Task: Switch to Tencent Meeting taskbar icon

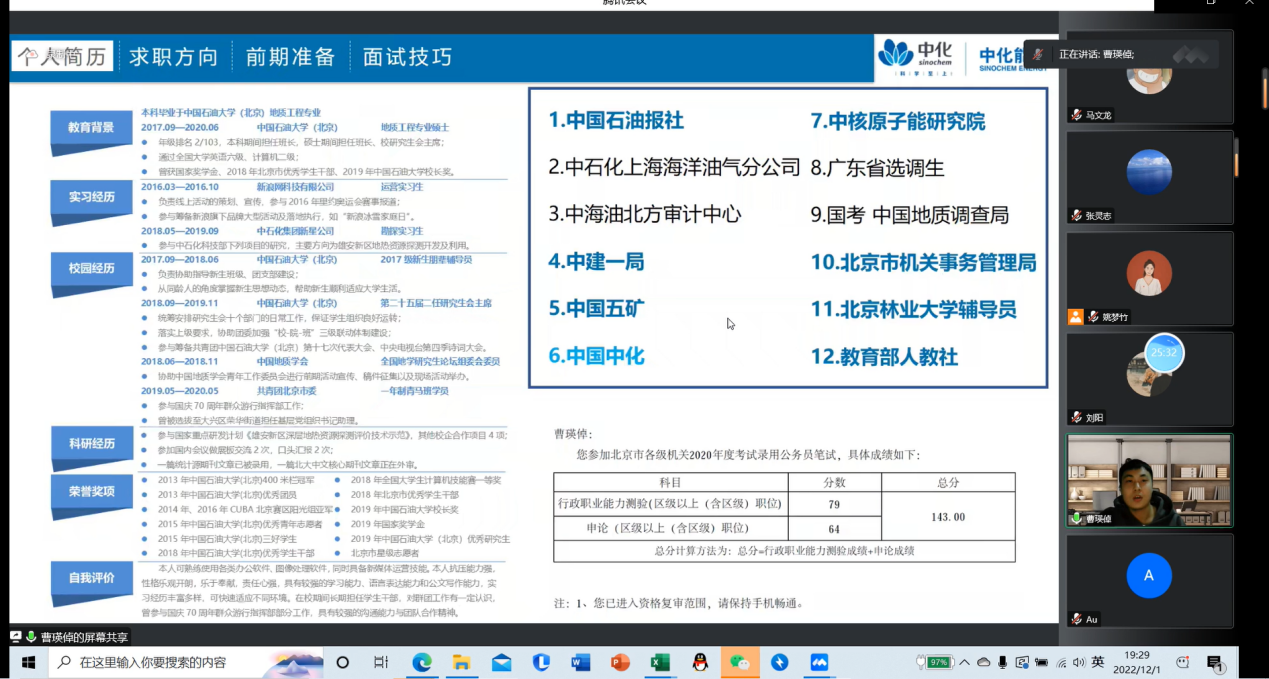Action: pos(819,662)
